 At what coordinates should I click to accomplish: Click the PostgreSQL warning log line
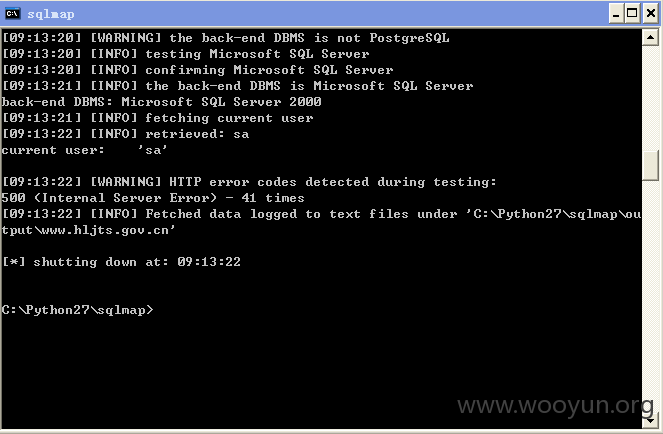coord(225,38)
